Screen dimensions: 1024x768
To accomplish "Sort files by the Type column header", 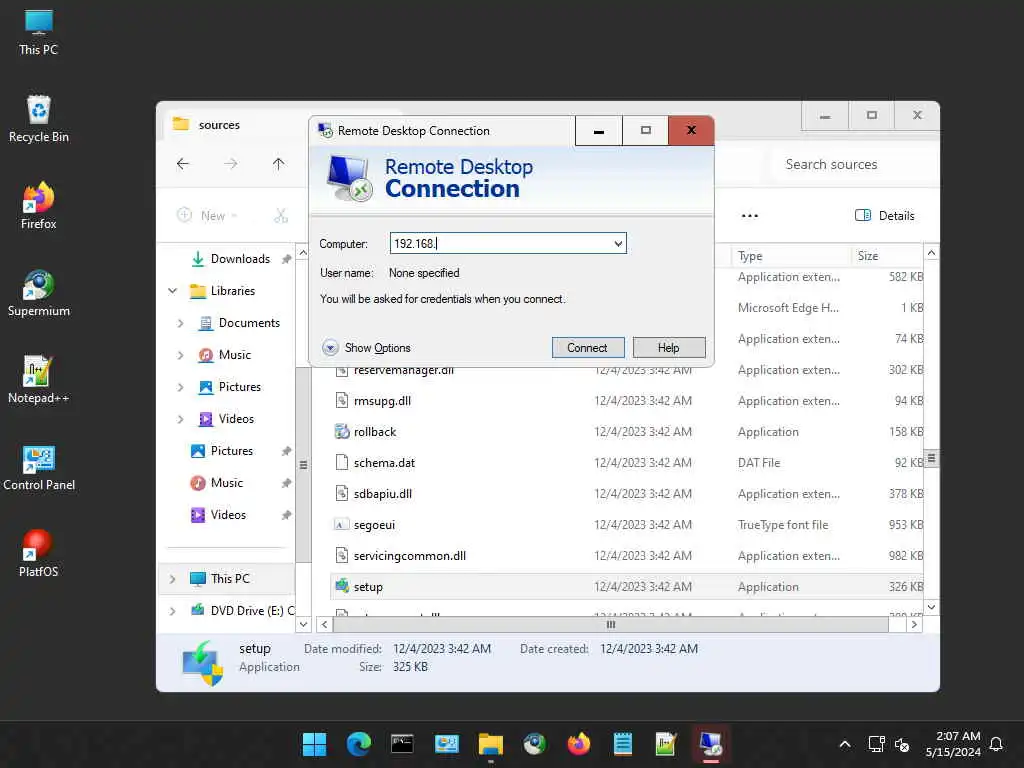I will coord(790,256).
